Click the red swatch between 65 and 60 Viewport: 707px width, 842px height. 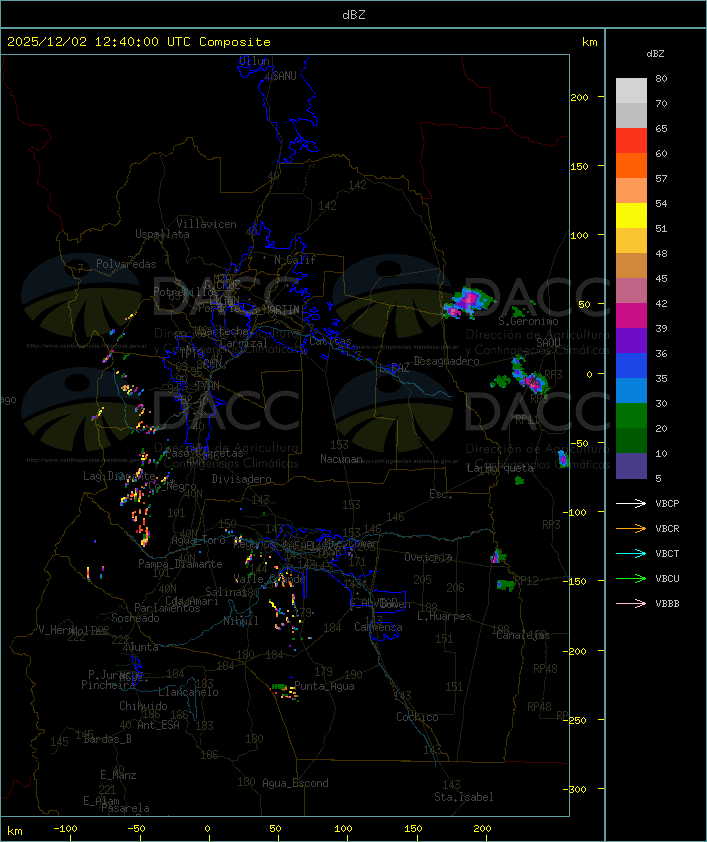[631, 141]
